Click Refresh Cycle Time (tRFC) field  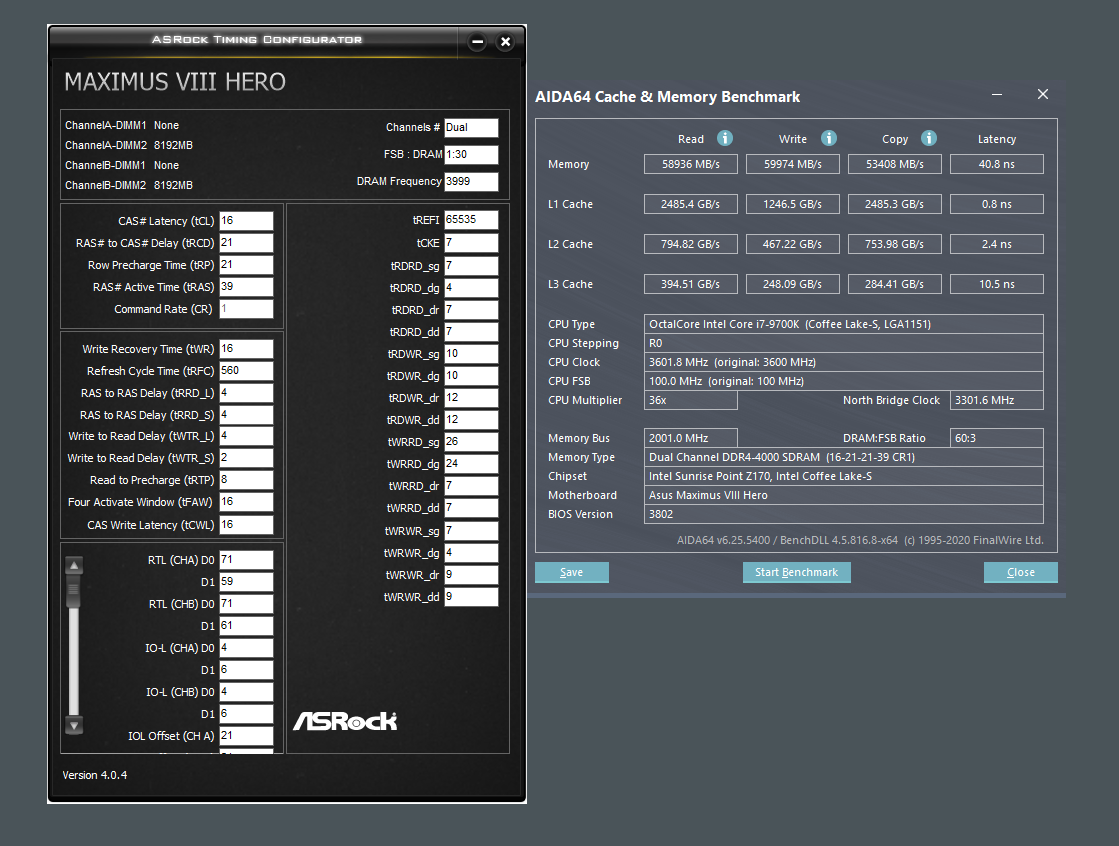246,371
